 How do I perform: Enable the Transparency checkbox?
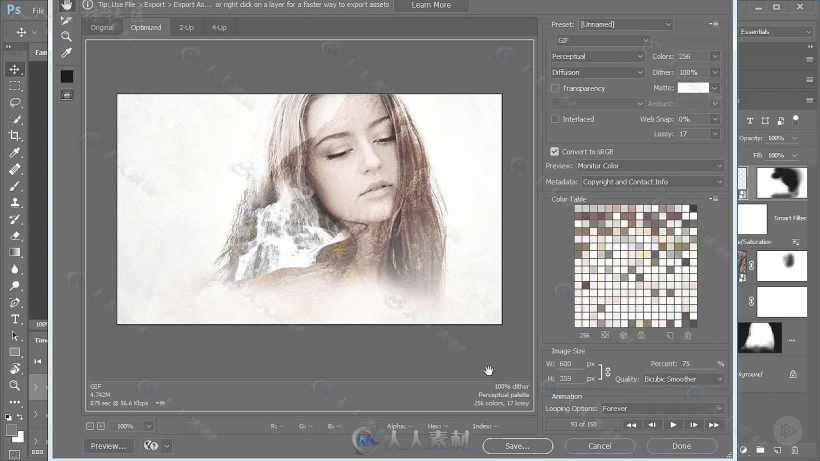pos(555,88)
